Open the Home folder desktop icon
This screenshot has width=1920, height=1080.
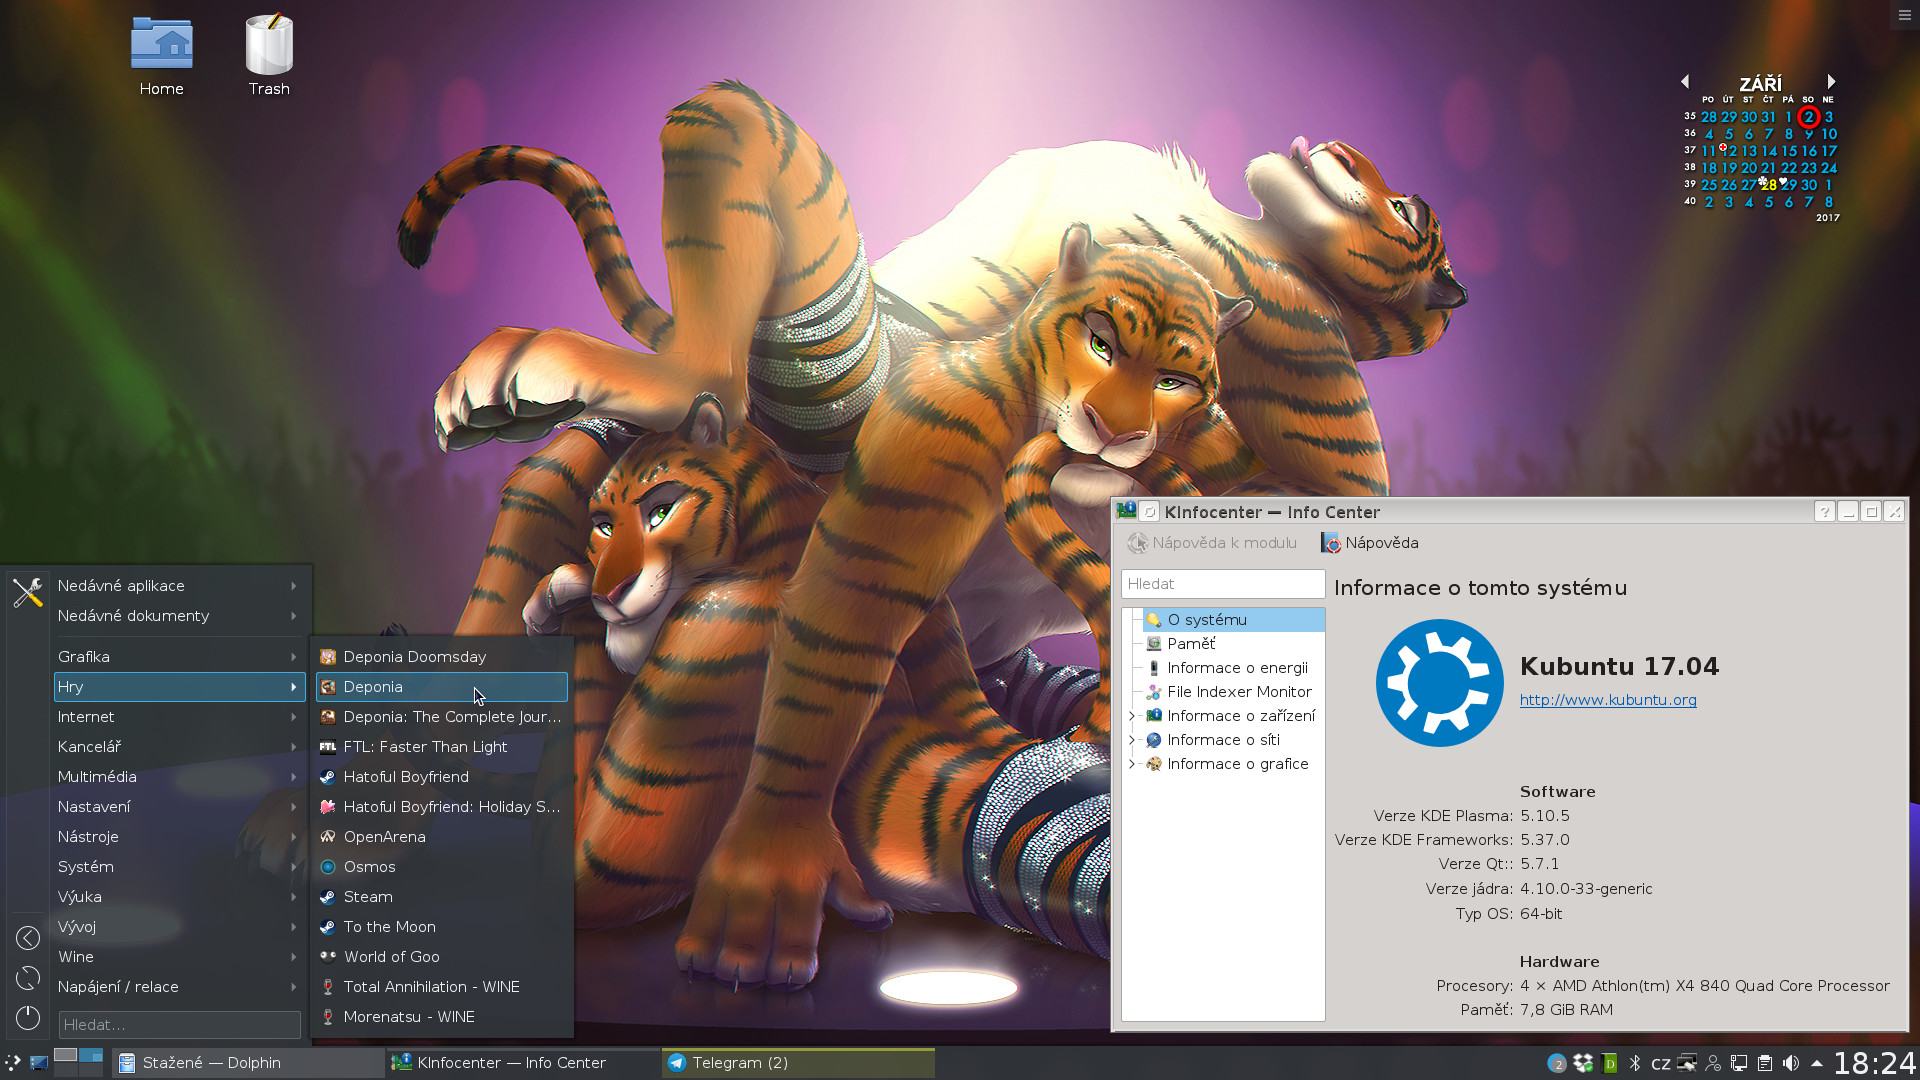(x=161, y=55)
